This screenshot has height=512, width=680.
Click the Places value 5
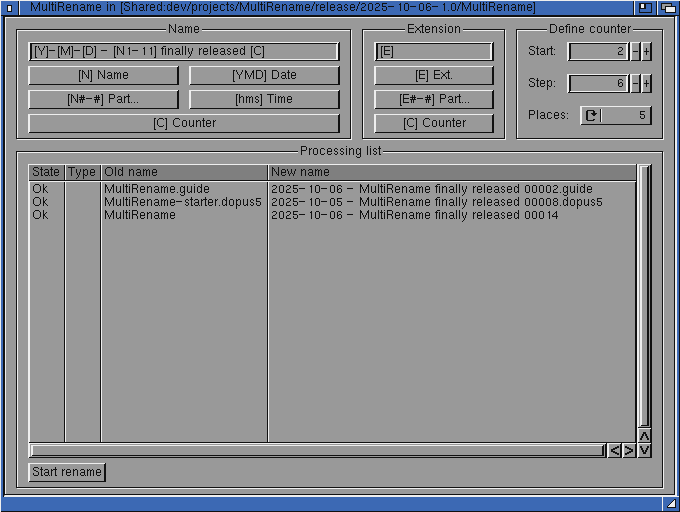(642, 115)
